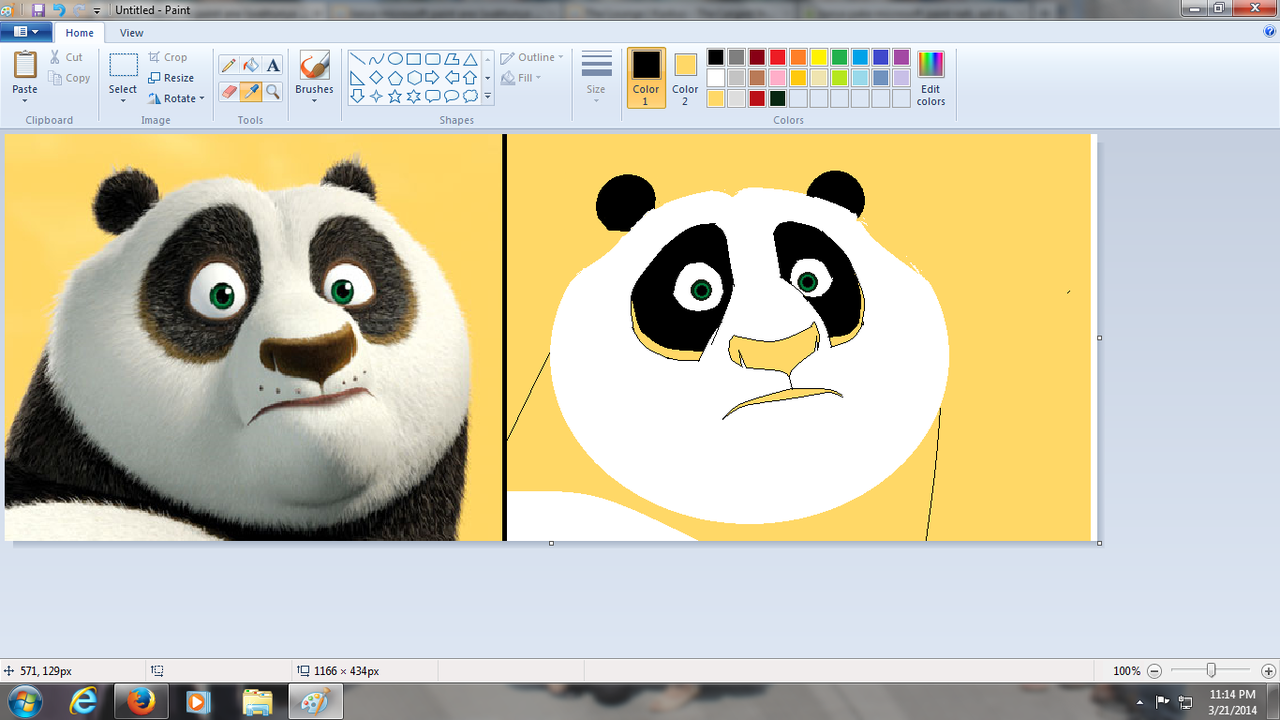Open Edit colors dialog
The height and width of the screenshot is (720, 1280).
931,78
